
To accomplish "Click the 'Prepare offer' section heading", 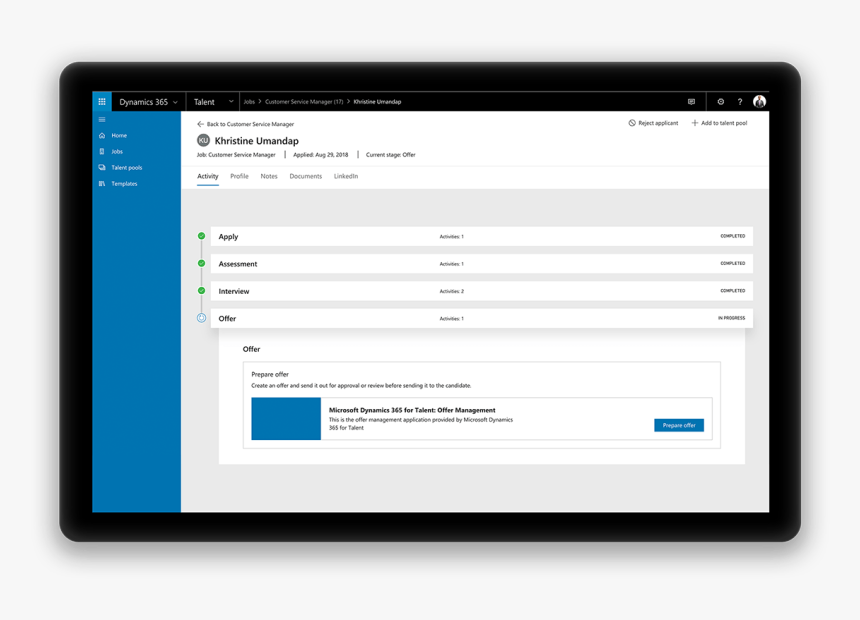I will click(x=270, y=374).
